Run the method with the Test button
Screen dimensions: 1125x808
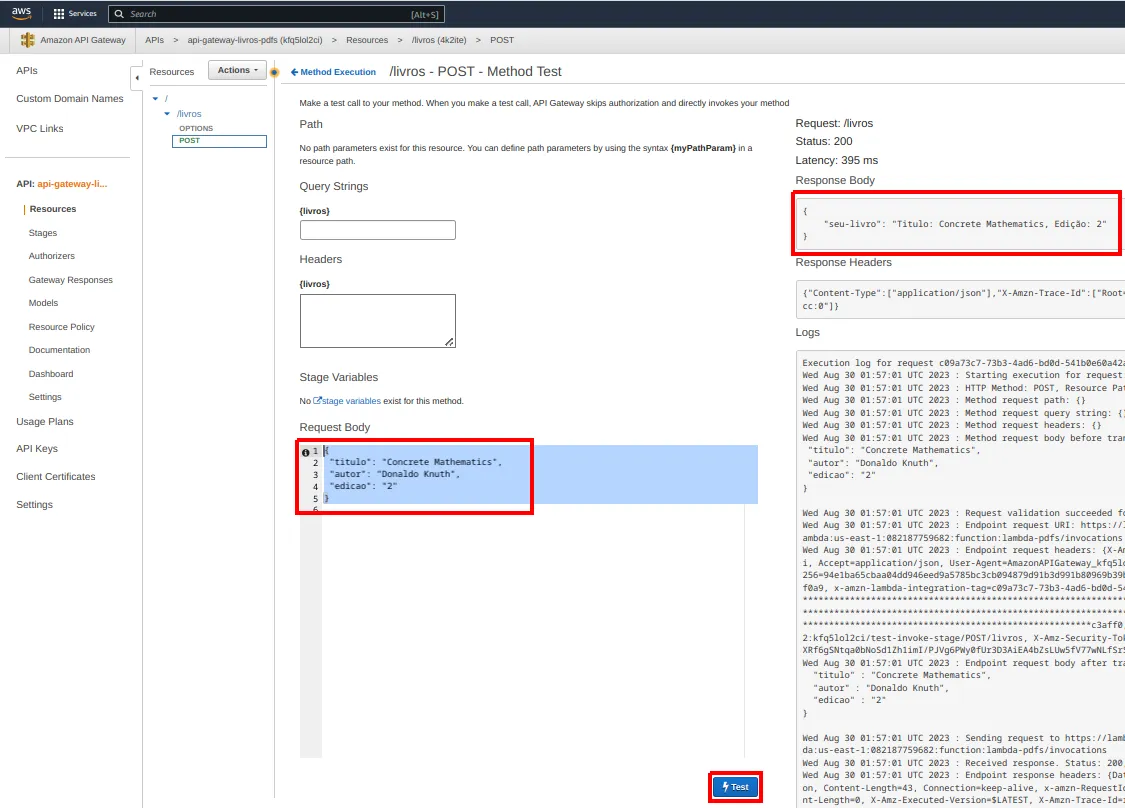pos(735,787)
